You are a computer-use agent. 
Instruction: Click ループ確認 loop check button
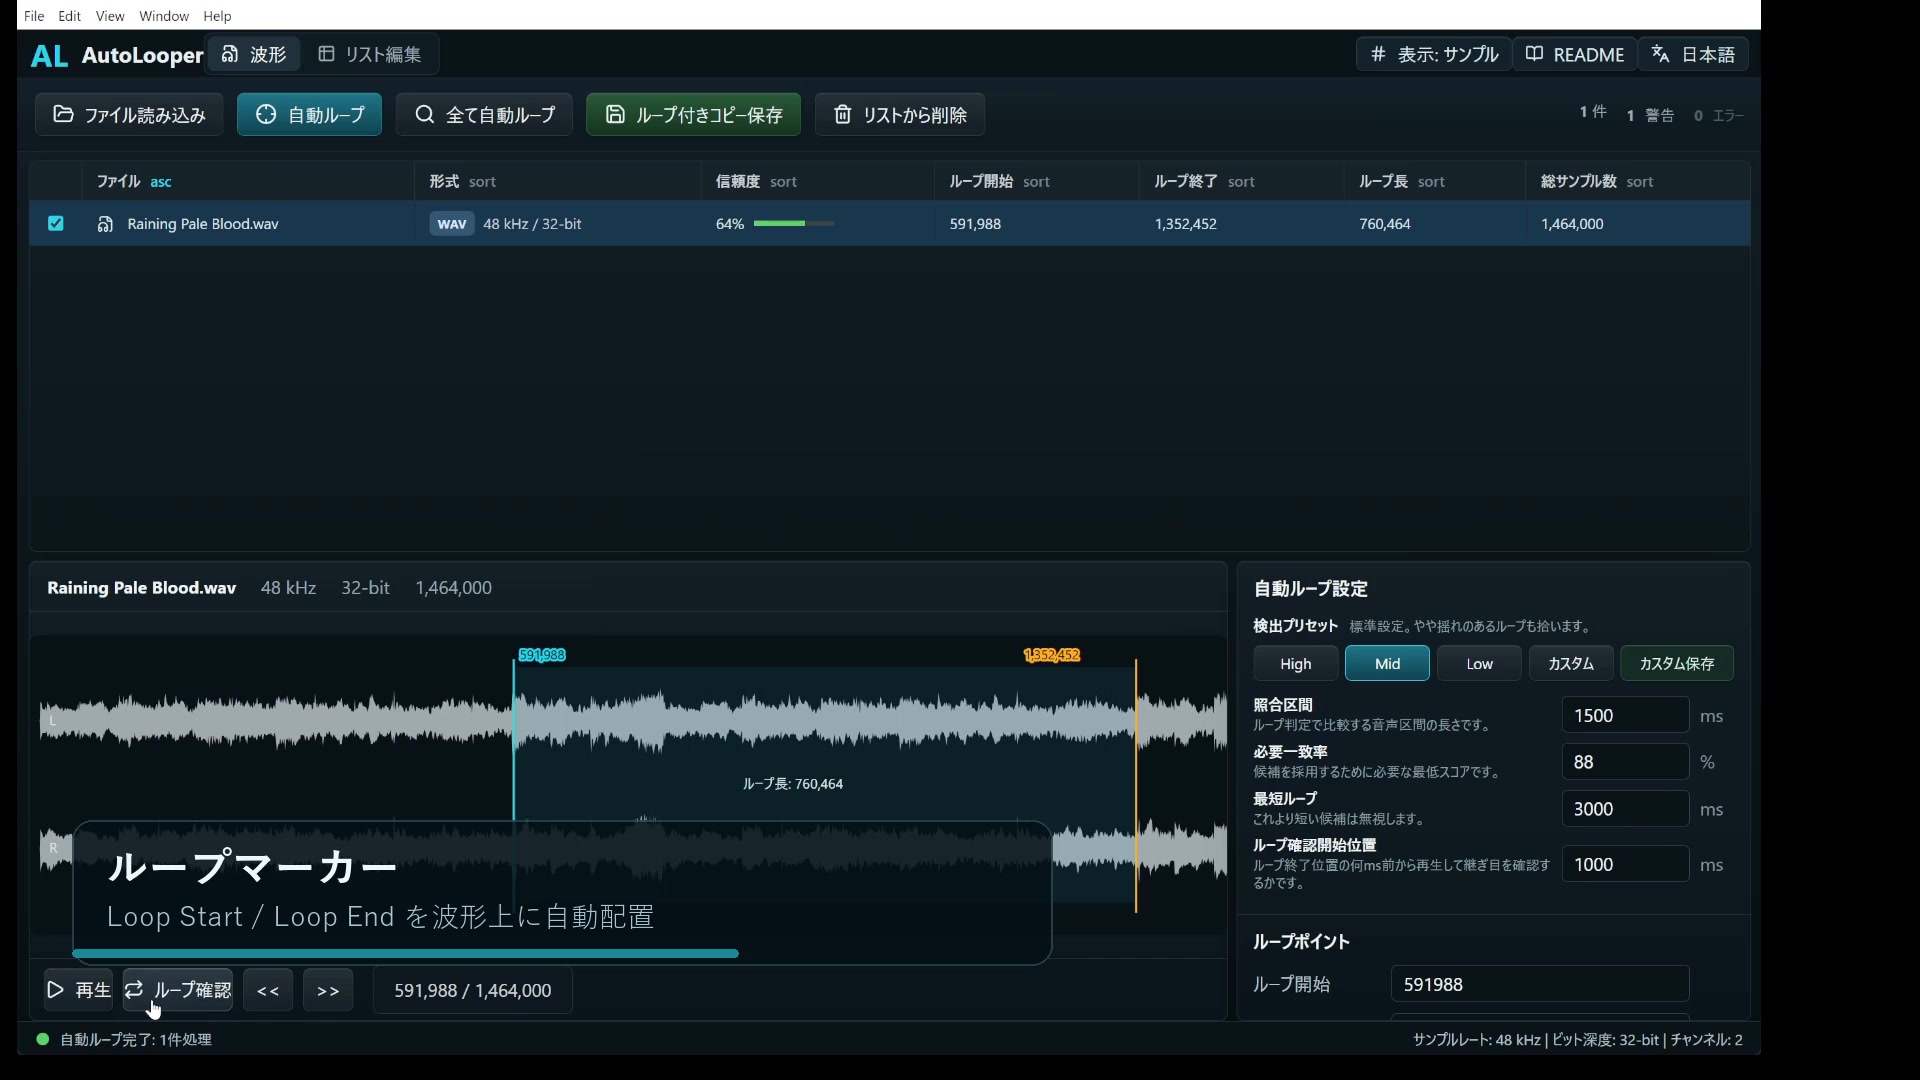pos(178,990)
